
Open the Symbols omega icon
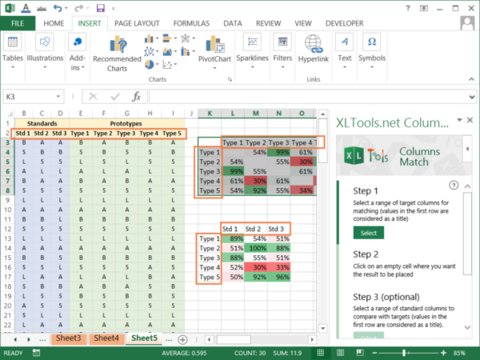pos(372,42)
